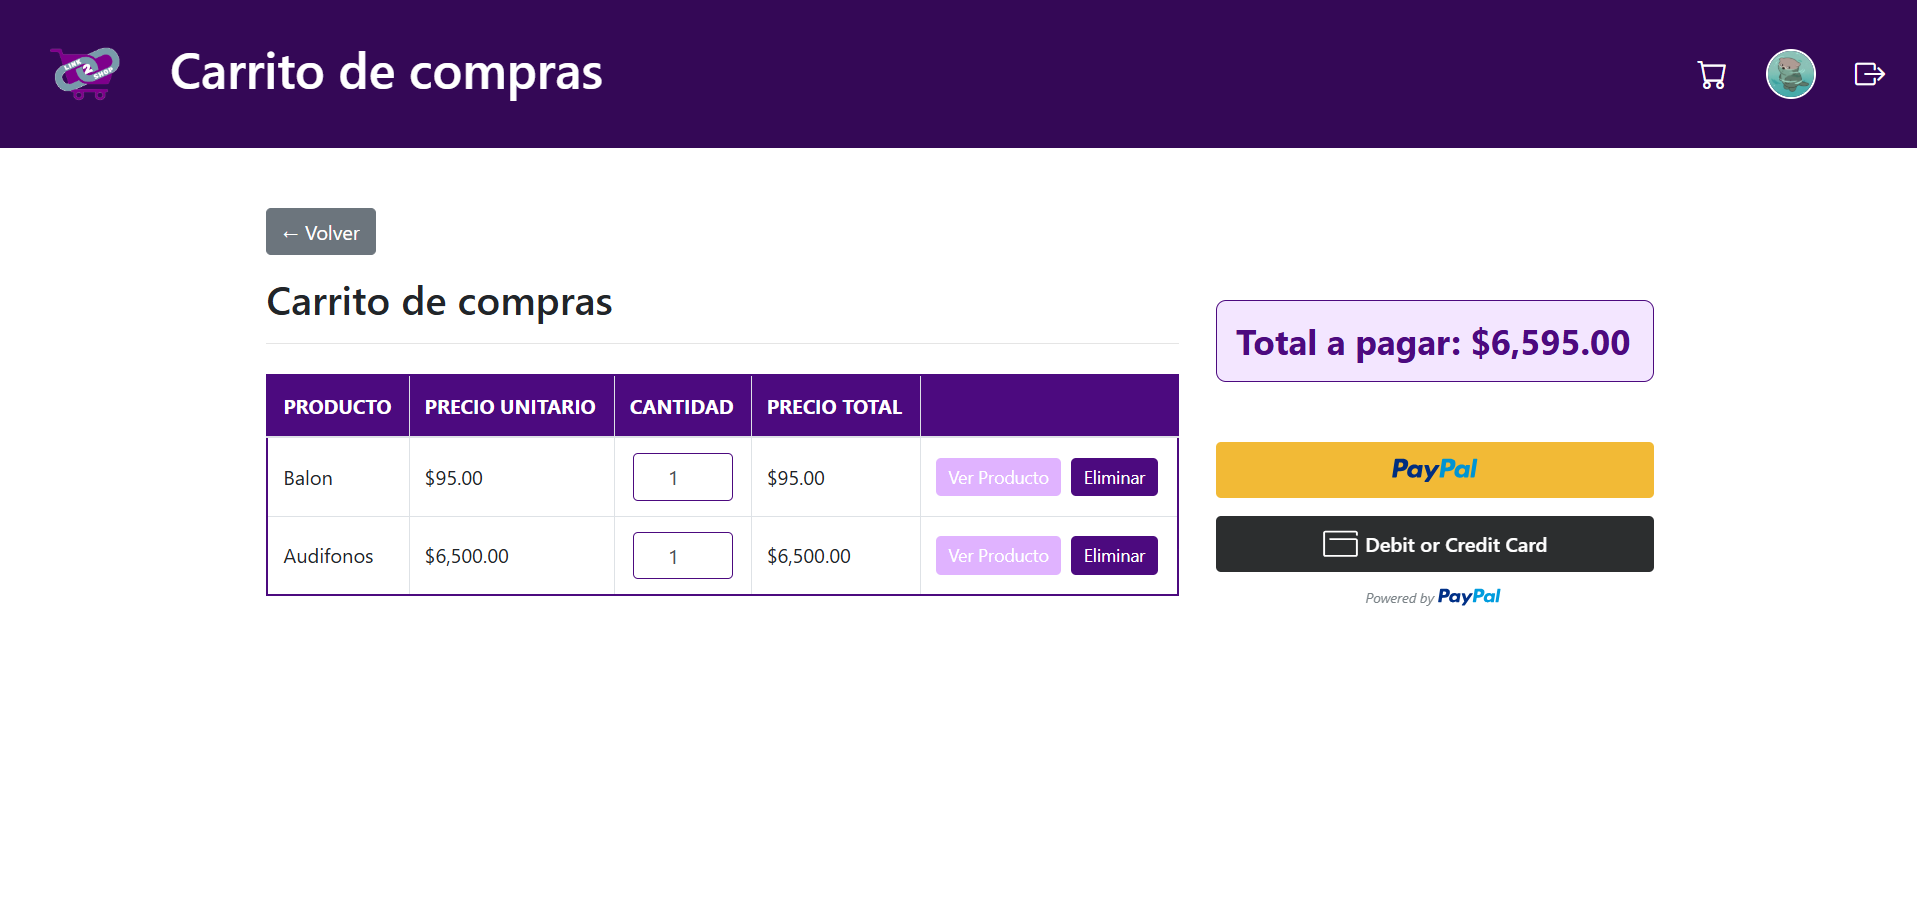Focus the Balon quantity field

click(683, 477)
